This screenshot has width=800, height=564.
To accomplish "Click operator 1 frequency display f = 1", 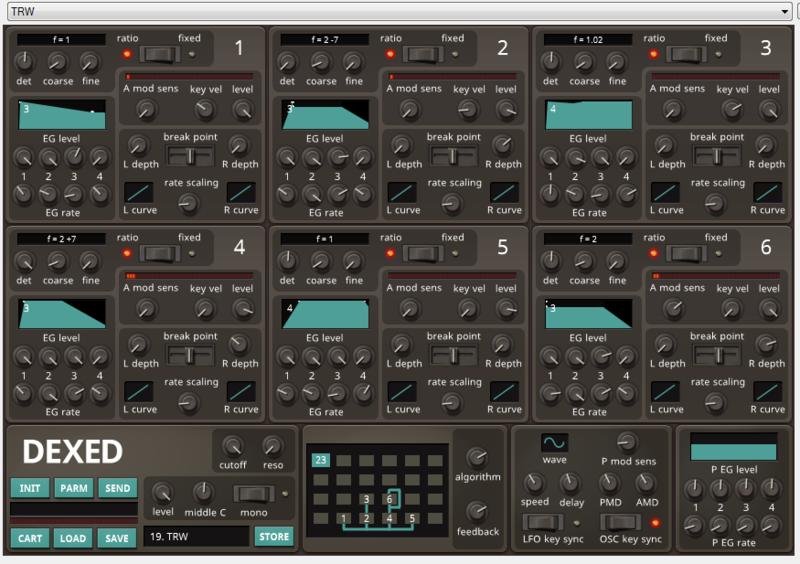I will click(61, 39).
